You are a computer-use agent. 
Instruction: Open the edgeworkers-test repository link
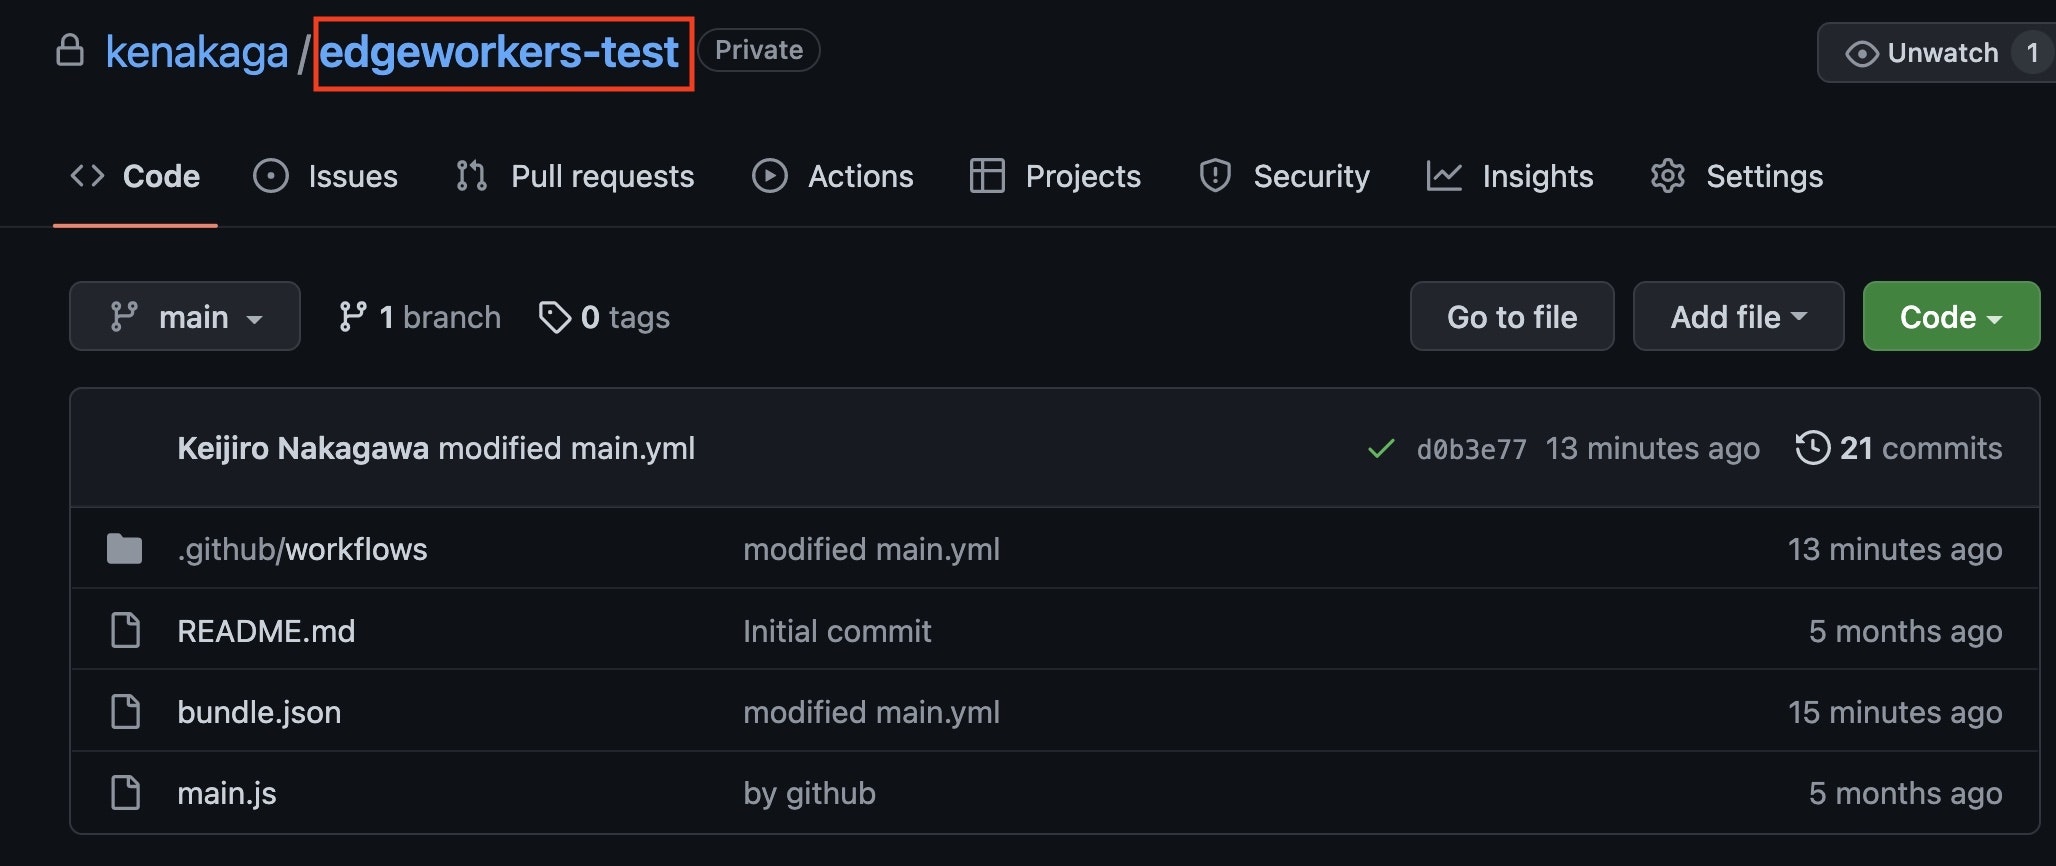[x=499, y=52]
